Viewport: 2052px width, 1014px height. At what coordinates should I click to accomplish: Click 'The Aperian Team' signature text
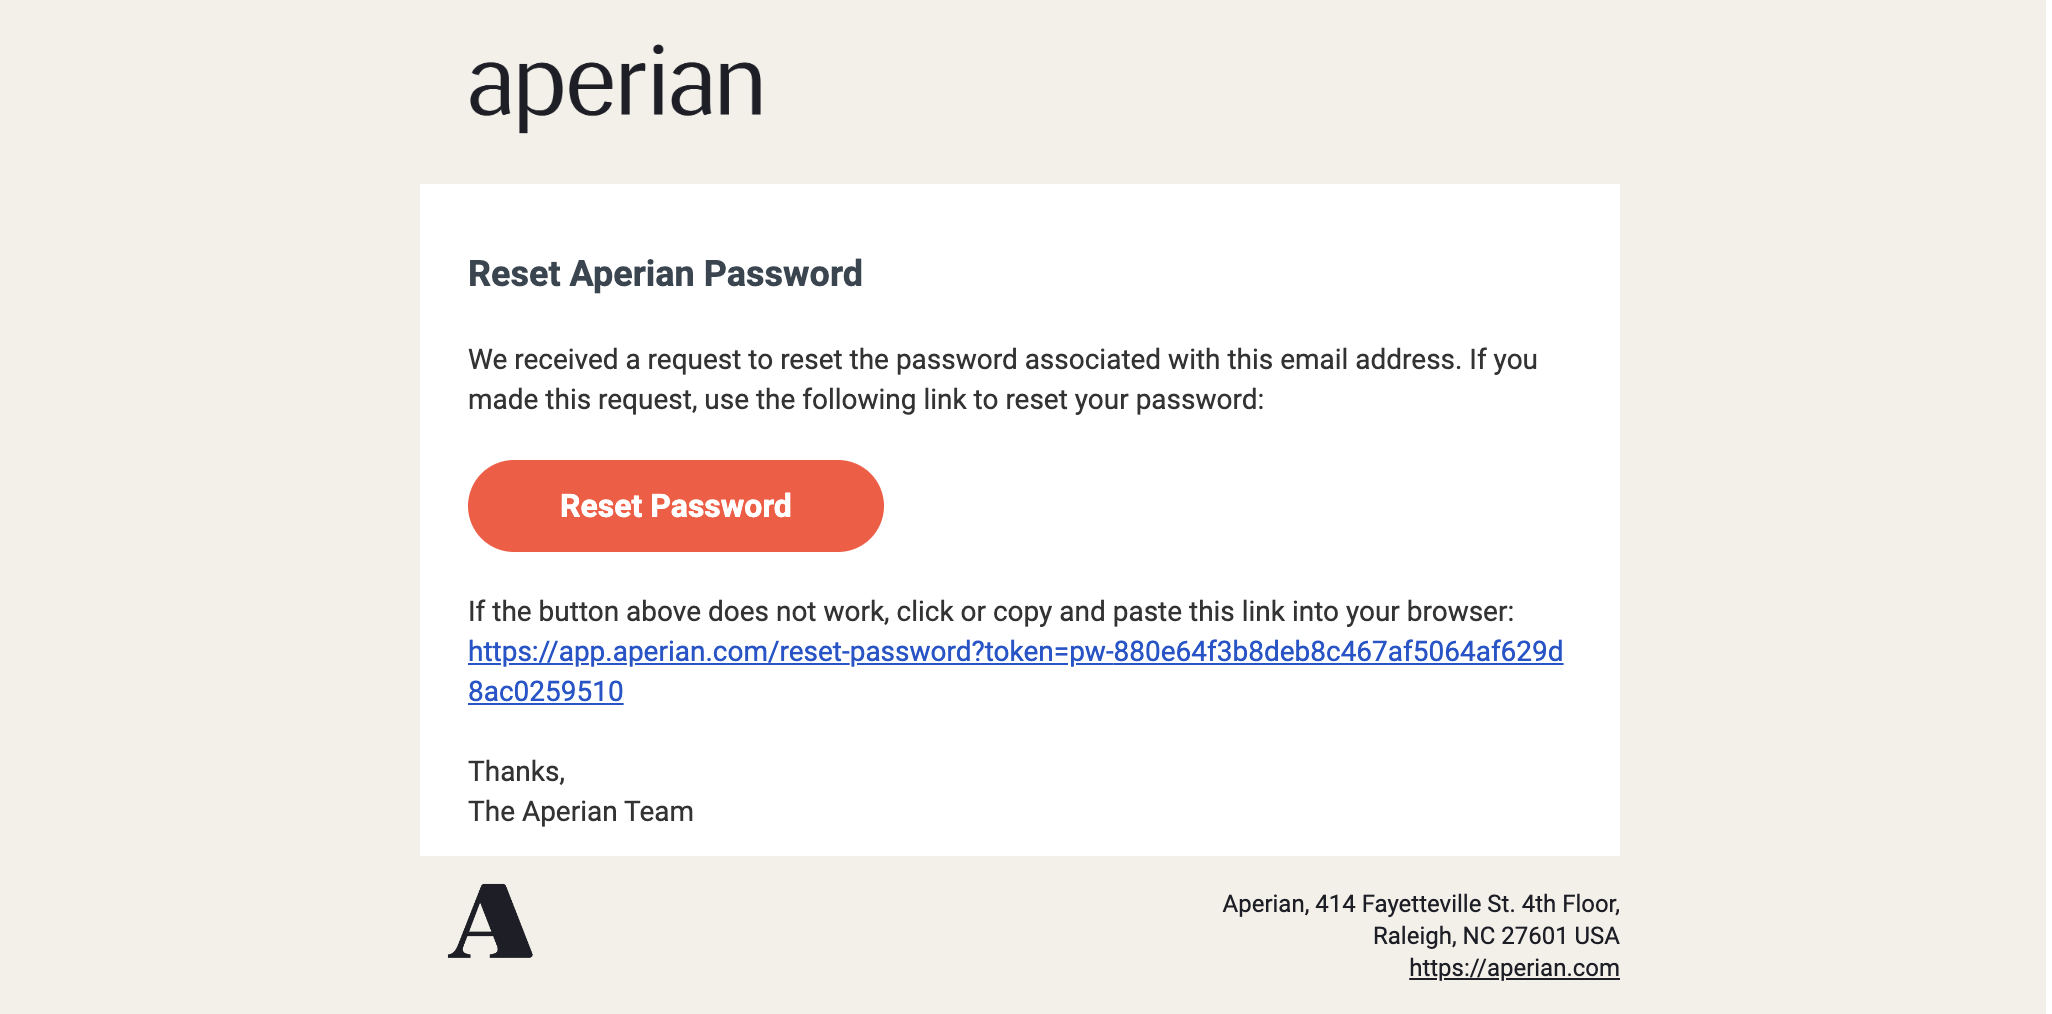pos(581,812)
